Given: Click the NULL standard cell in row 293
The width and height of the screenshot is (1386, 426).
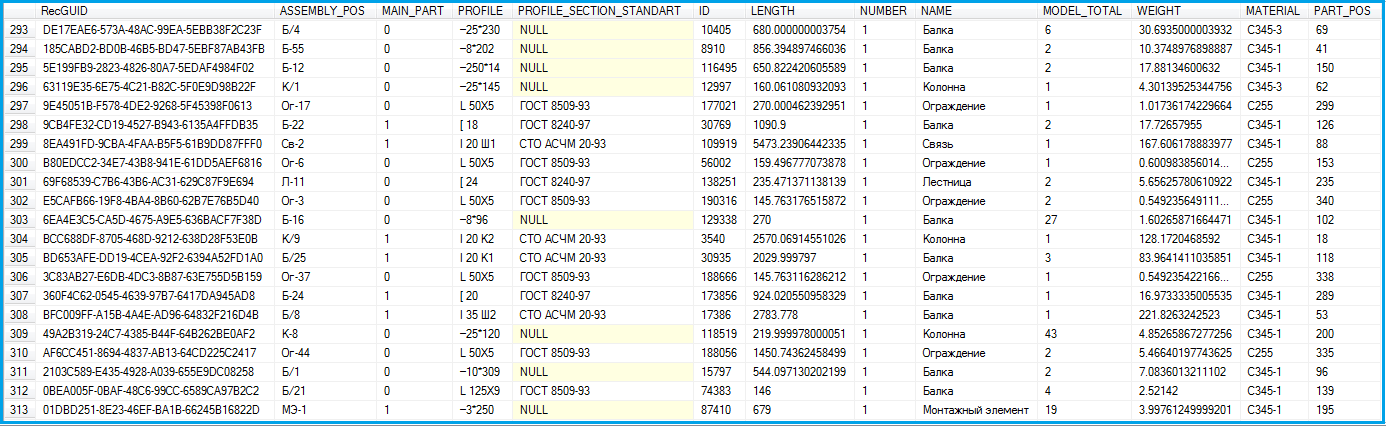Looking at the screenshot, I should pos(604,30).
